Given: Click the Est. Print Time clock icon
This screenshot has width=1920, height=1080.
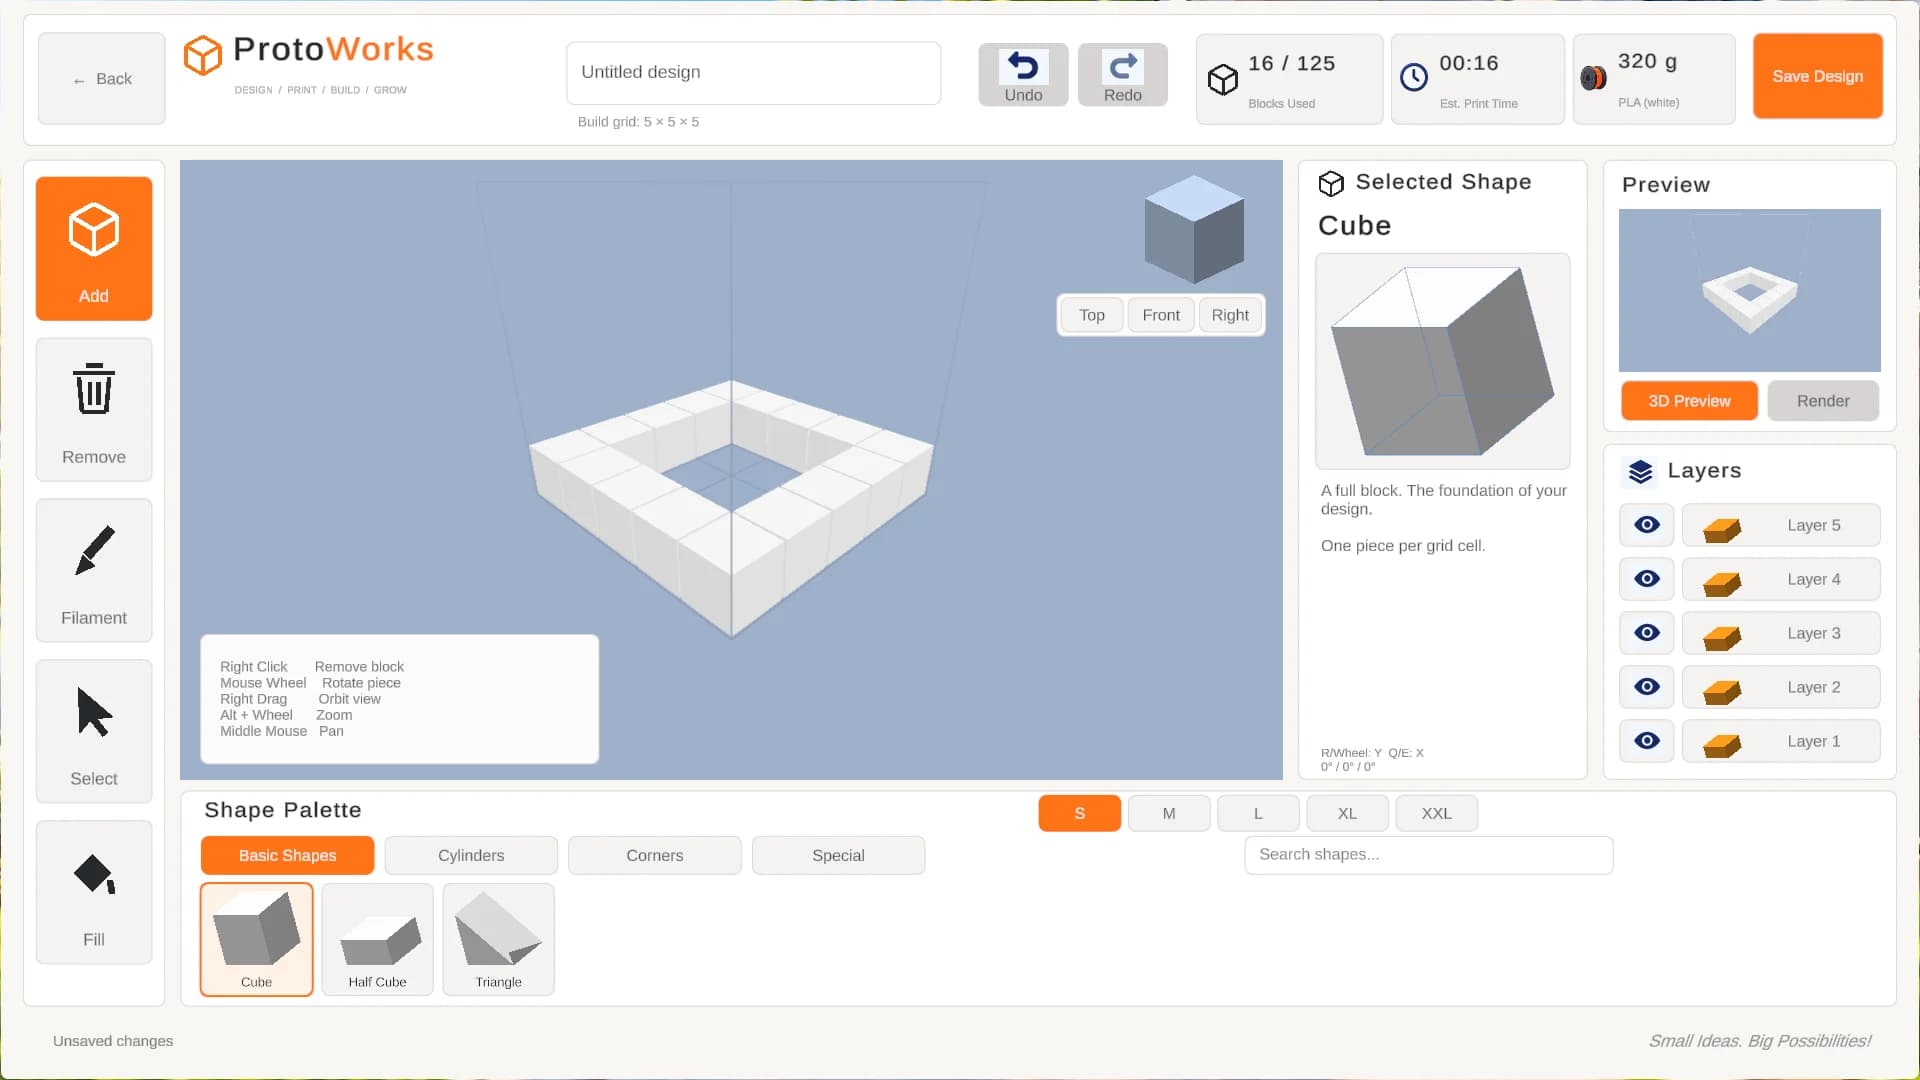Looking at the screenshot, I should pyautogui.click(x=1413, y=77).
